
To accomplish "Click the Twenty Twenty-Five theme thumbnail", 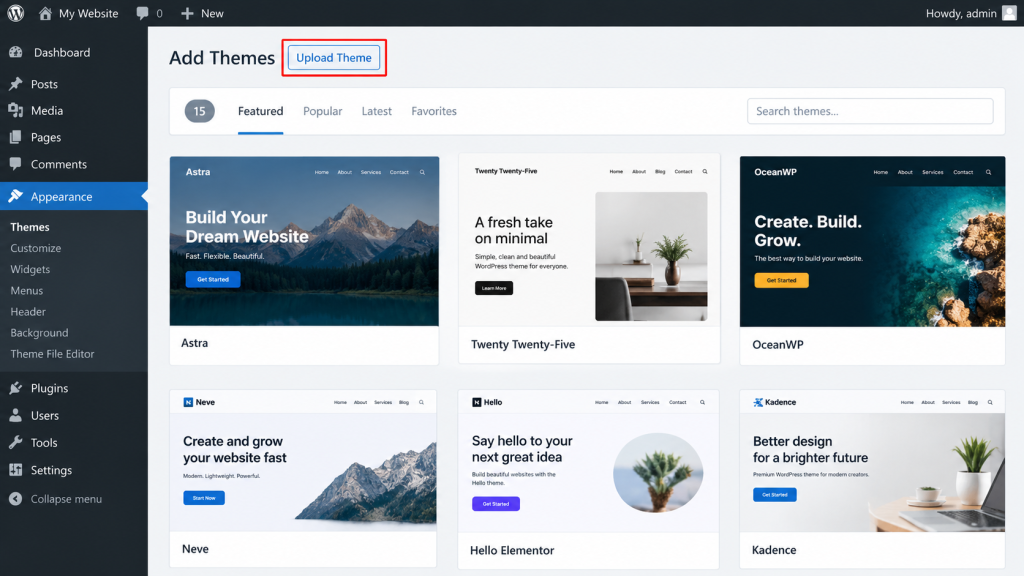I will [x=589, y=240].
